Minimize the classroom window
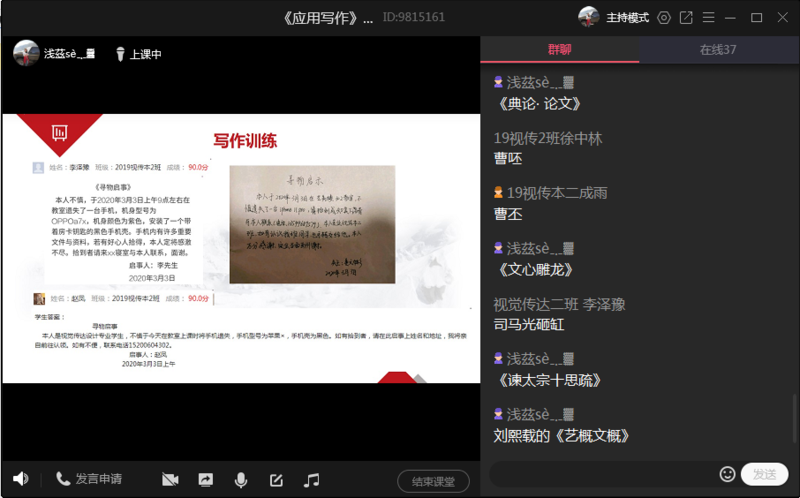 click(x=731, y=18)
